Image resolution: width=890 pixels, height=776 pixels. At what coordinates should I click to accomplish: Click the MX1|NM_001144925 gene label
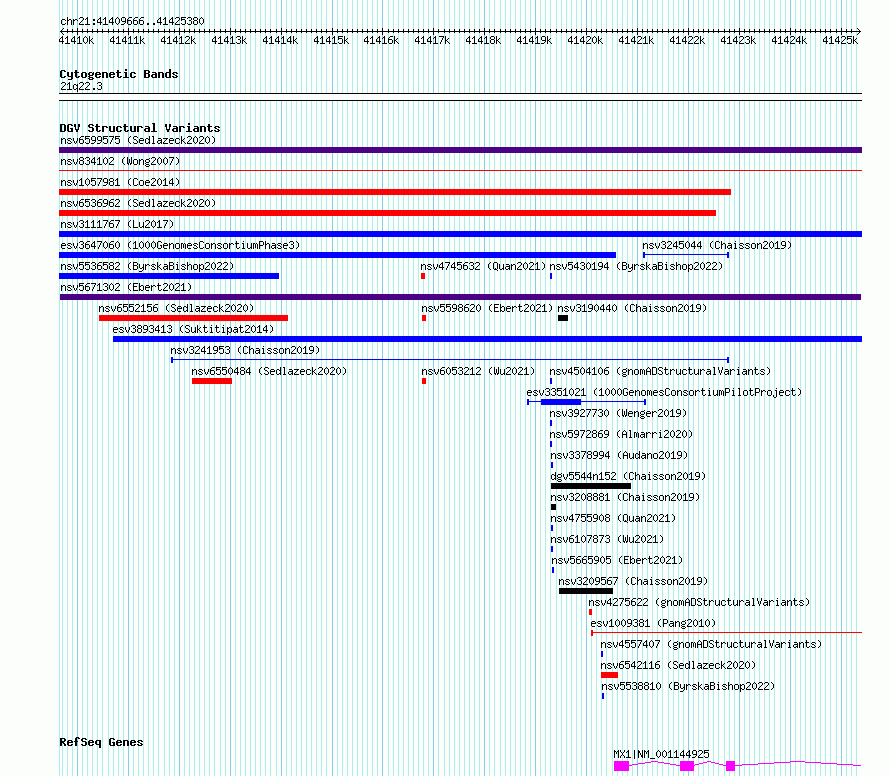coord(661,754)
